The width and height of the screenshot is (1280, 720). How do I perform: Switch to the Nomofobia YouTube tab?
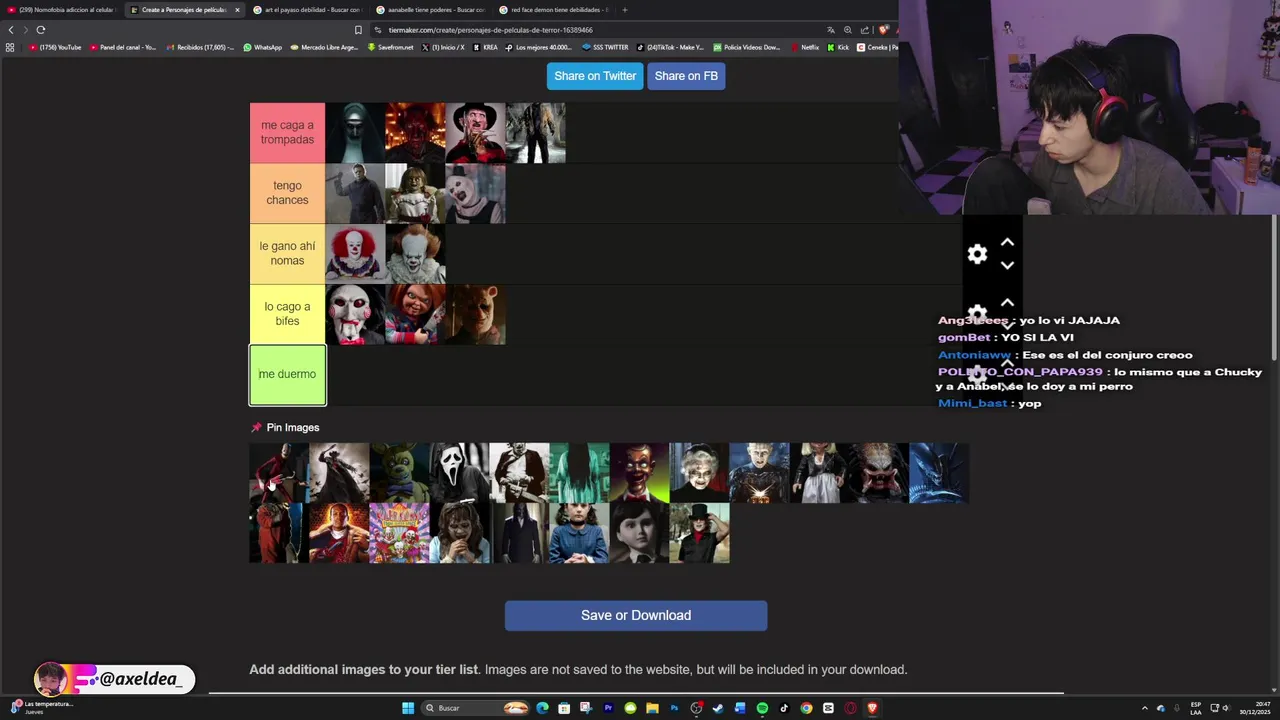62,10
